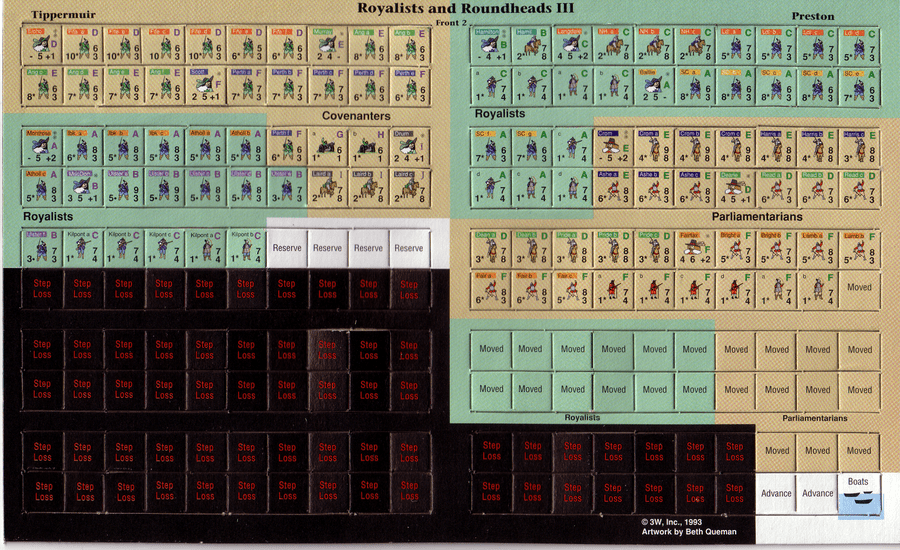Select the Perth a infantry counter
This screenshot has height=550, width=900.
(246, 85)
